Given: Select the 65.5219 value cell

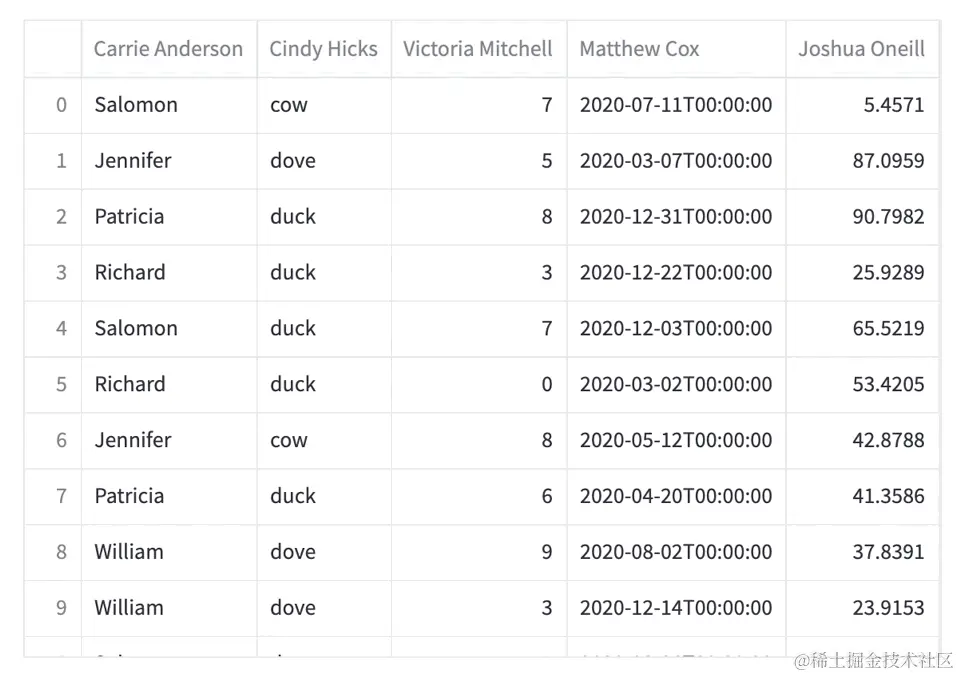Looking at the screenshot, I should (888, 329).
